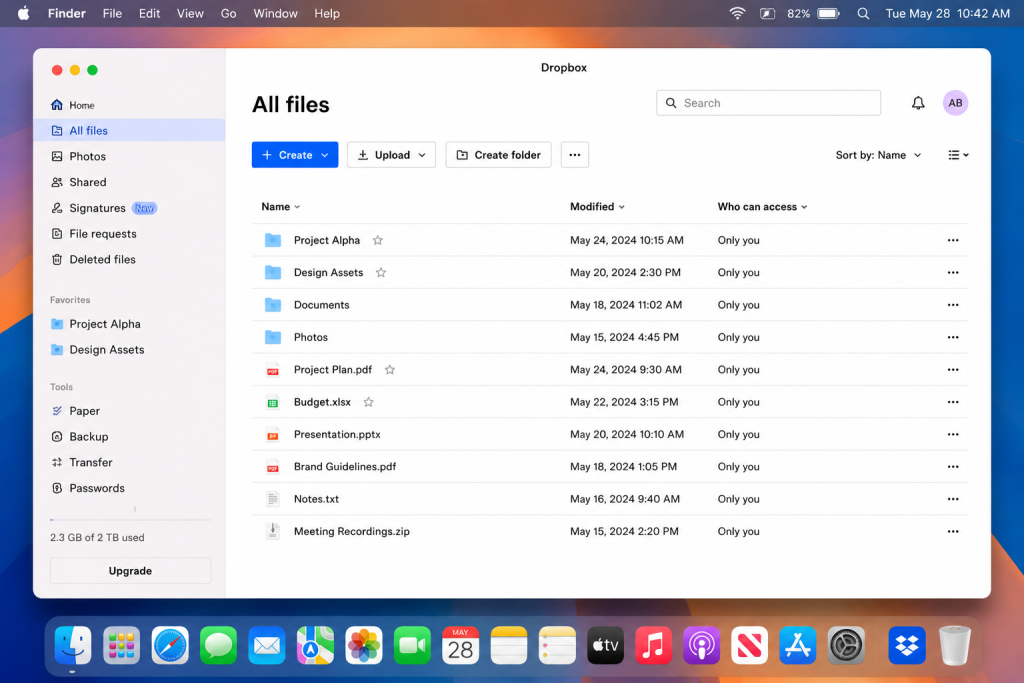
Task: Click the toolbar ellipsis more button
Action: (575, 155)
